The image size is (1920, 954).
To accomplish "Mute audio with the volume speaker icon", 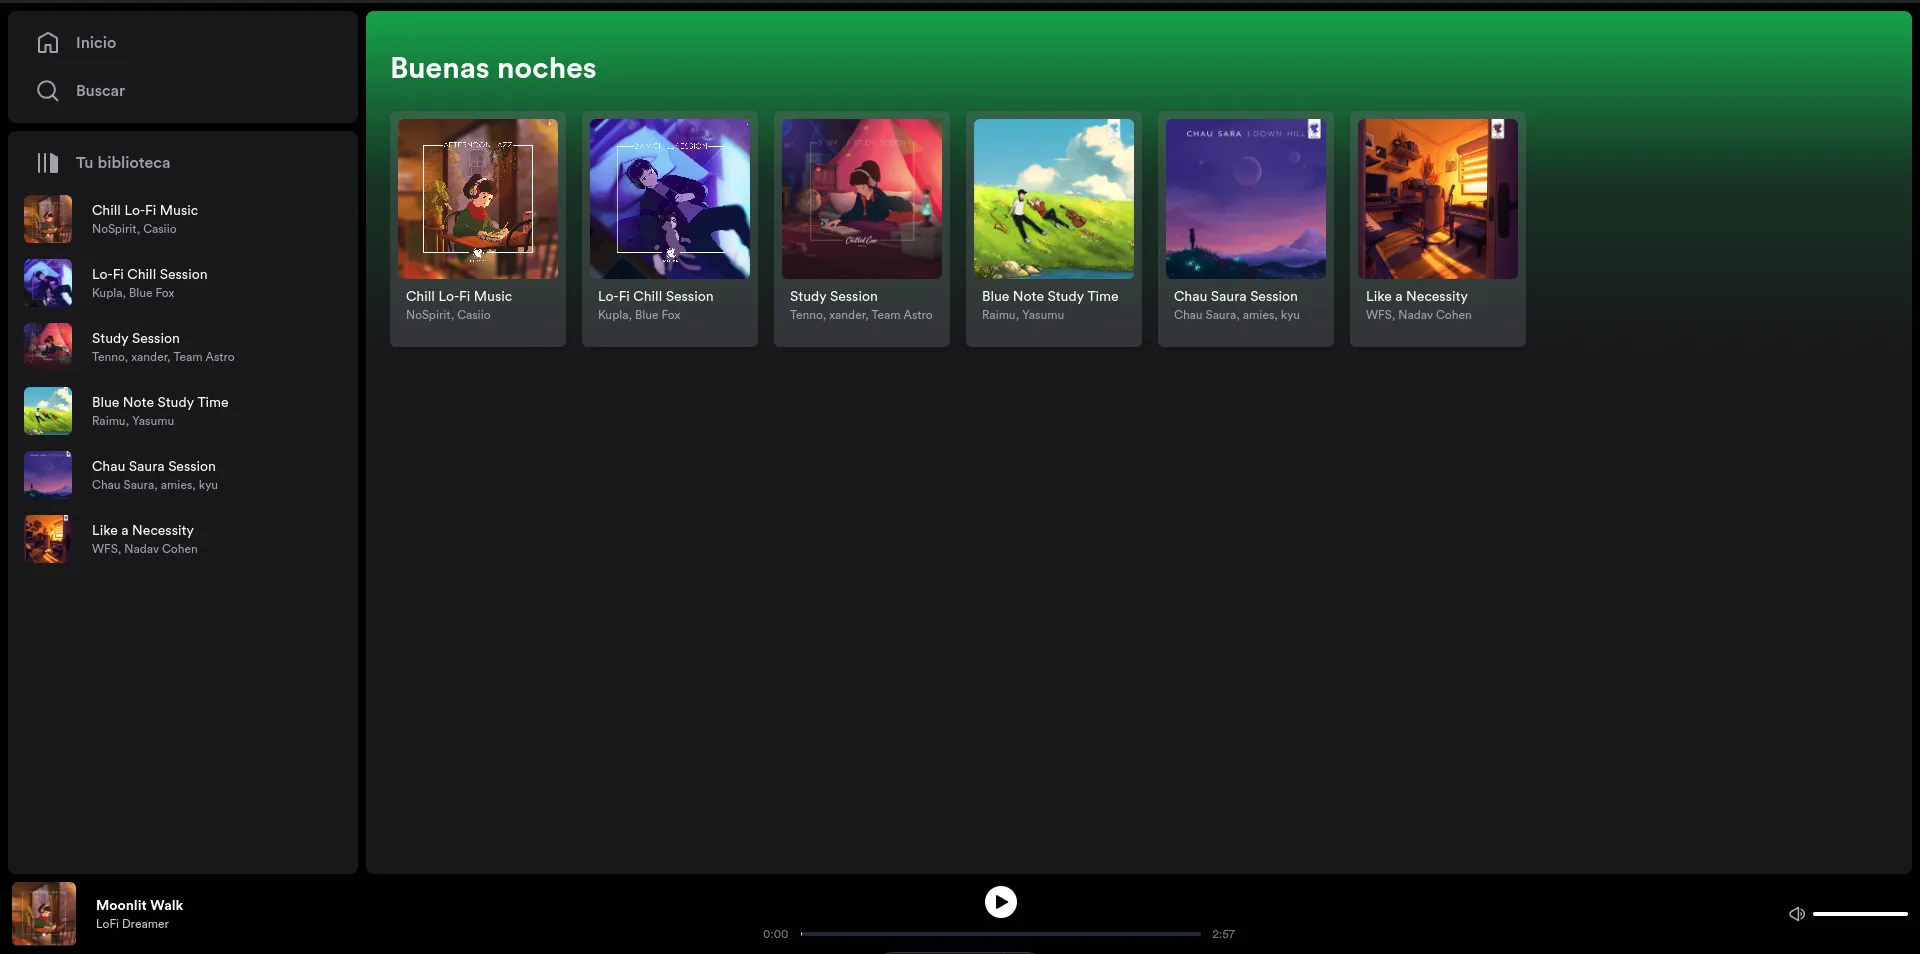I will pos(1796,913).
